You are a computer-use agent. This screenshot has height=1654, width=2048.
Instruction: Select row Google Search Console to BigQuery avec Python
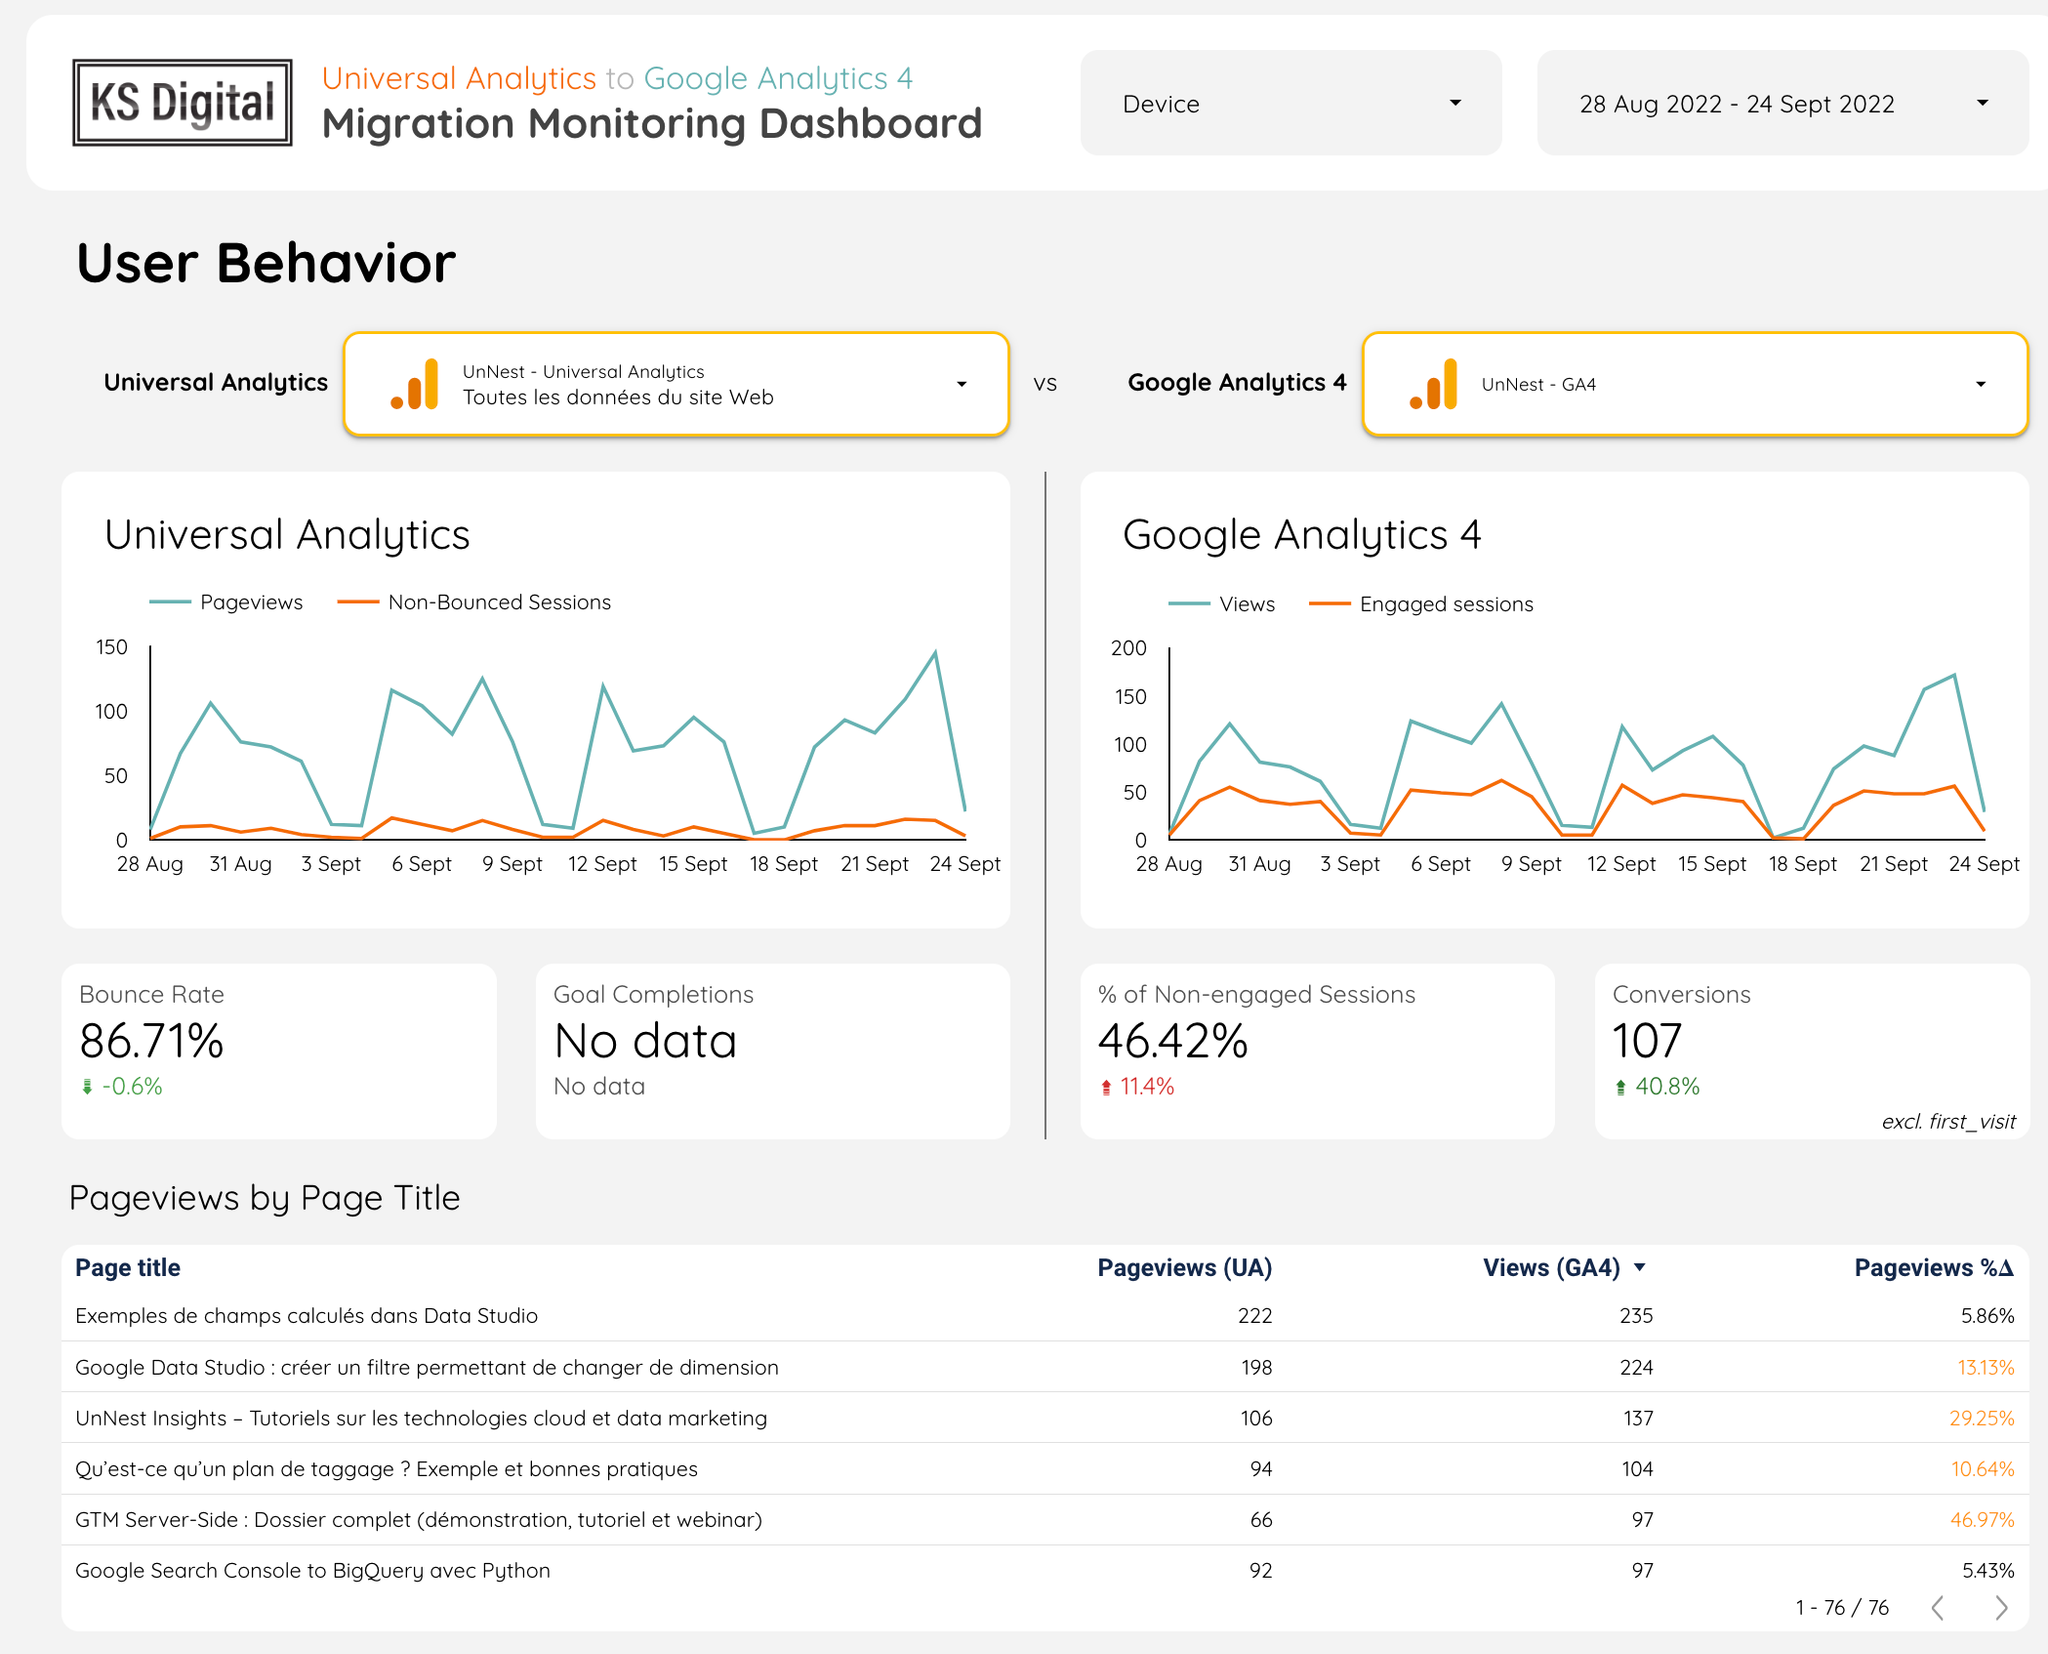click(x=1045, y=1571)
